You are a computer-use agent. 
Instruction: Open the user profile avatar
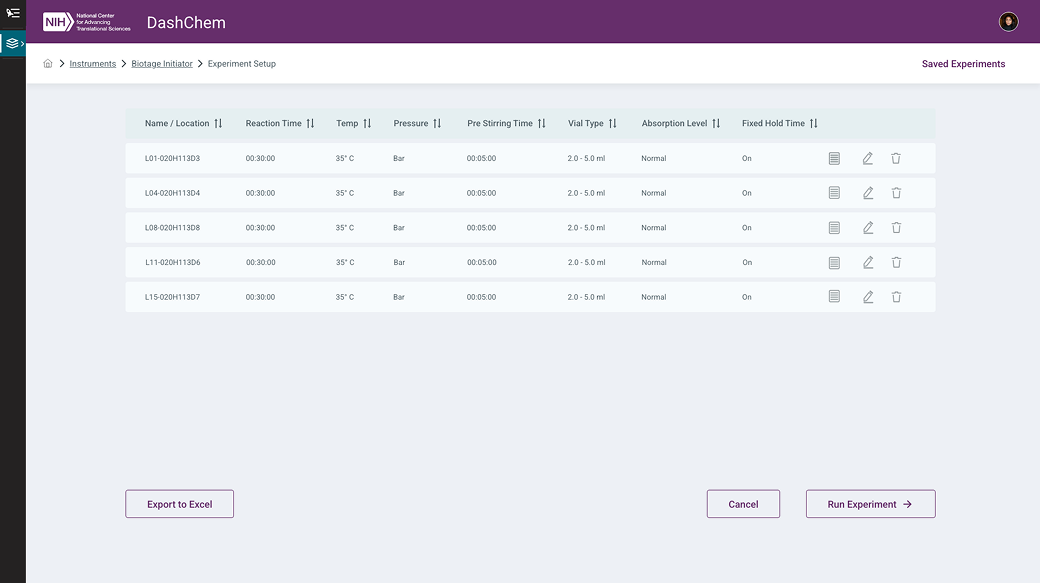[x=1008, y=22]
